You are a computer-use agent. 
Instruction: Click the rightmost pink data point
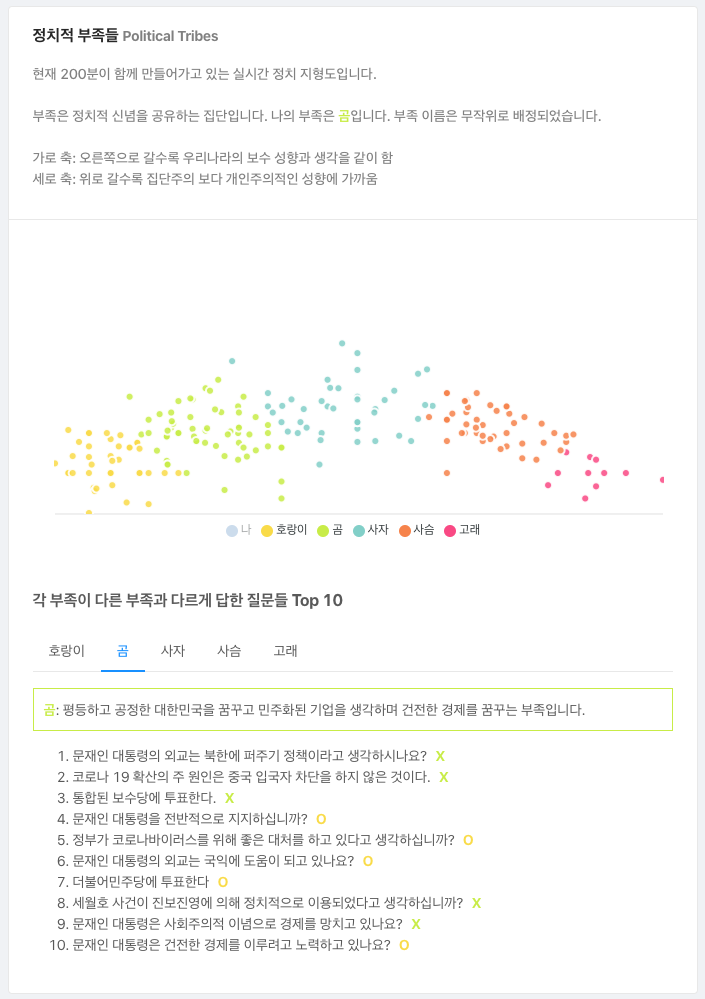pyautogui.click(x=662, y=480)
